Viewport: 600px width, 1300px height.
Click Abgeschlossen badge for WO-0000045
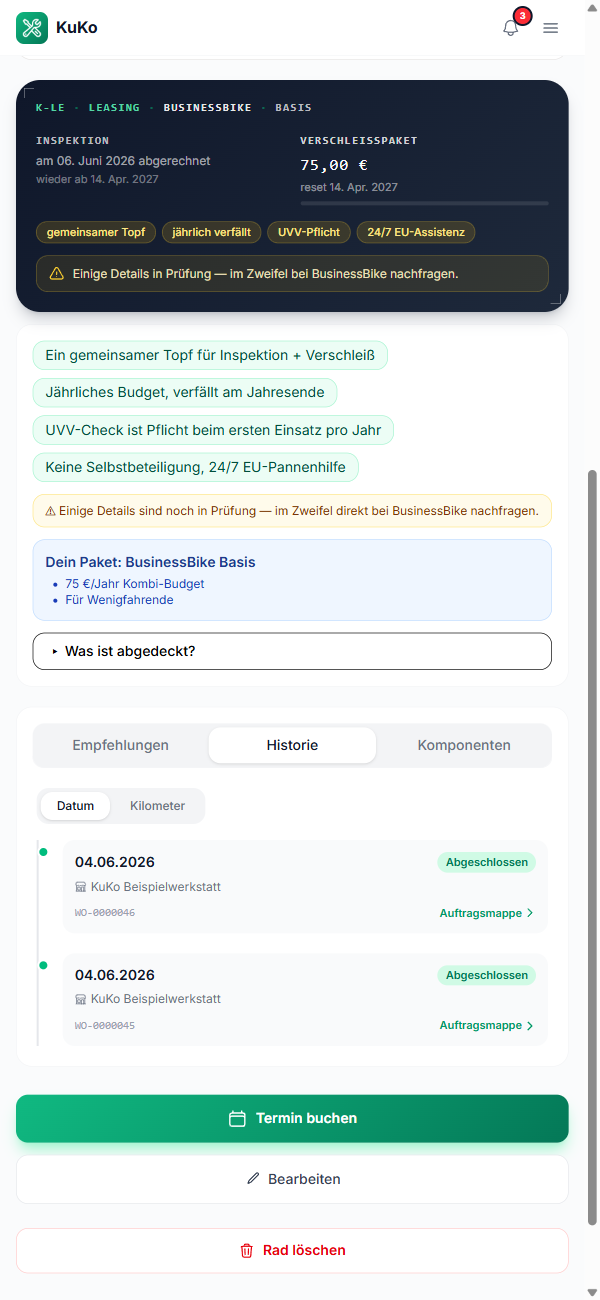click(486, 974)
